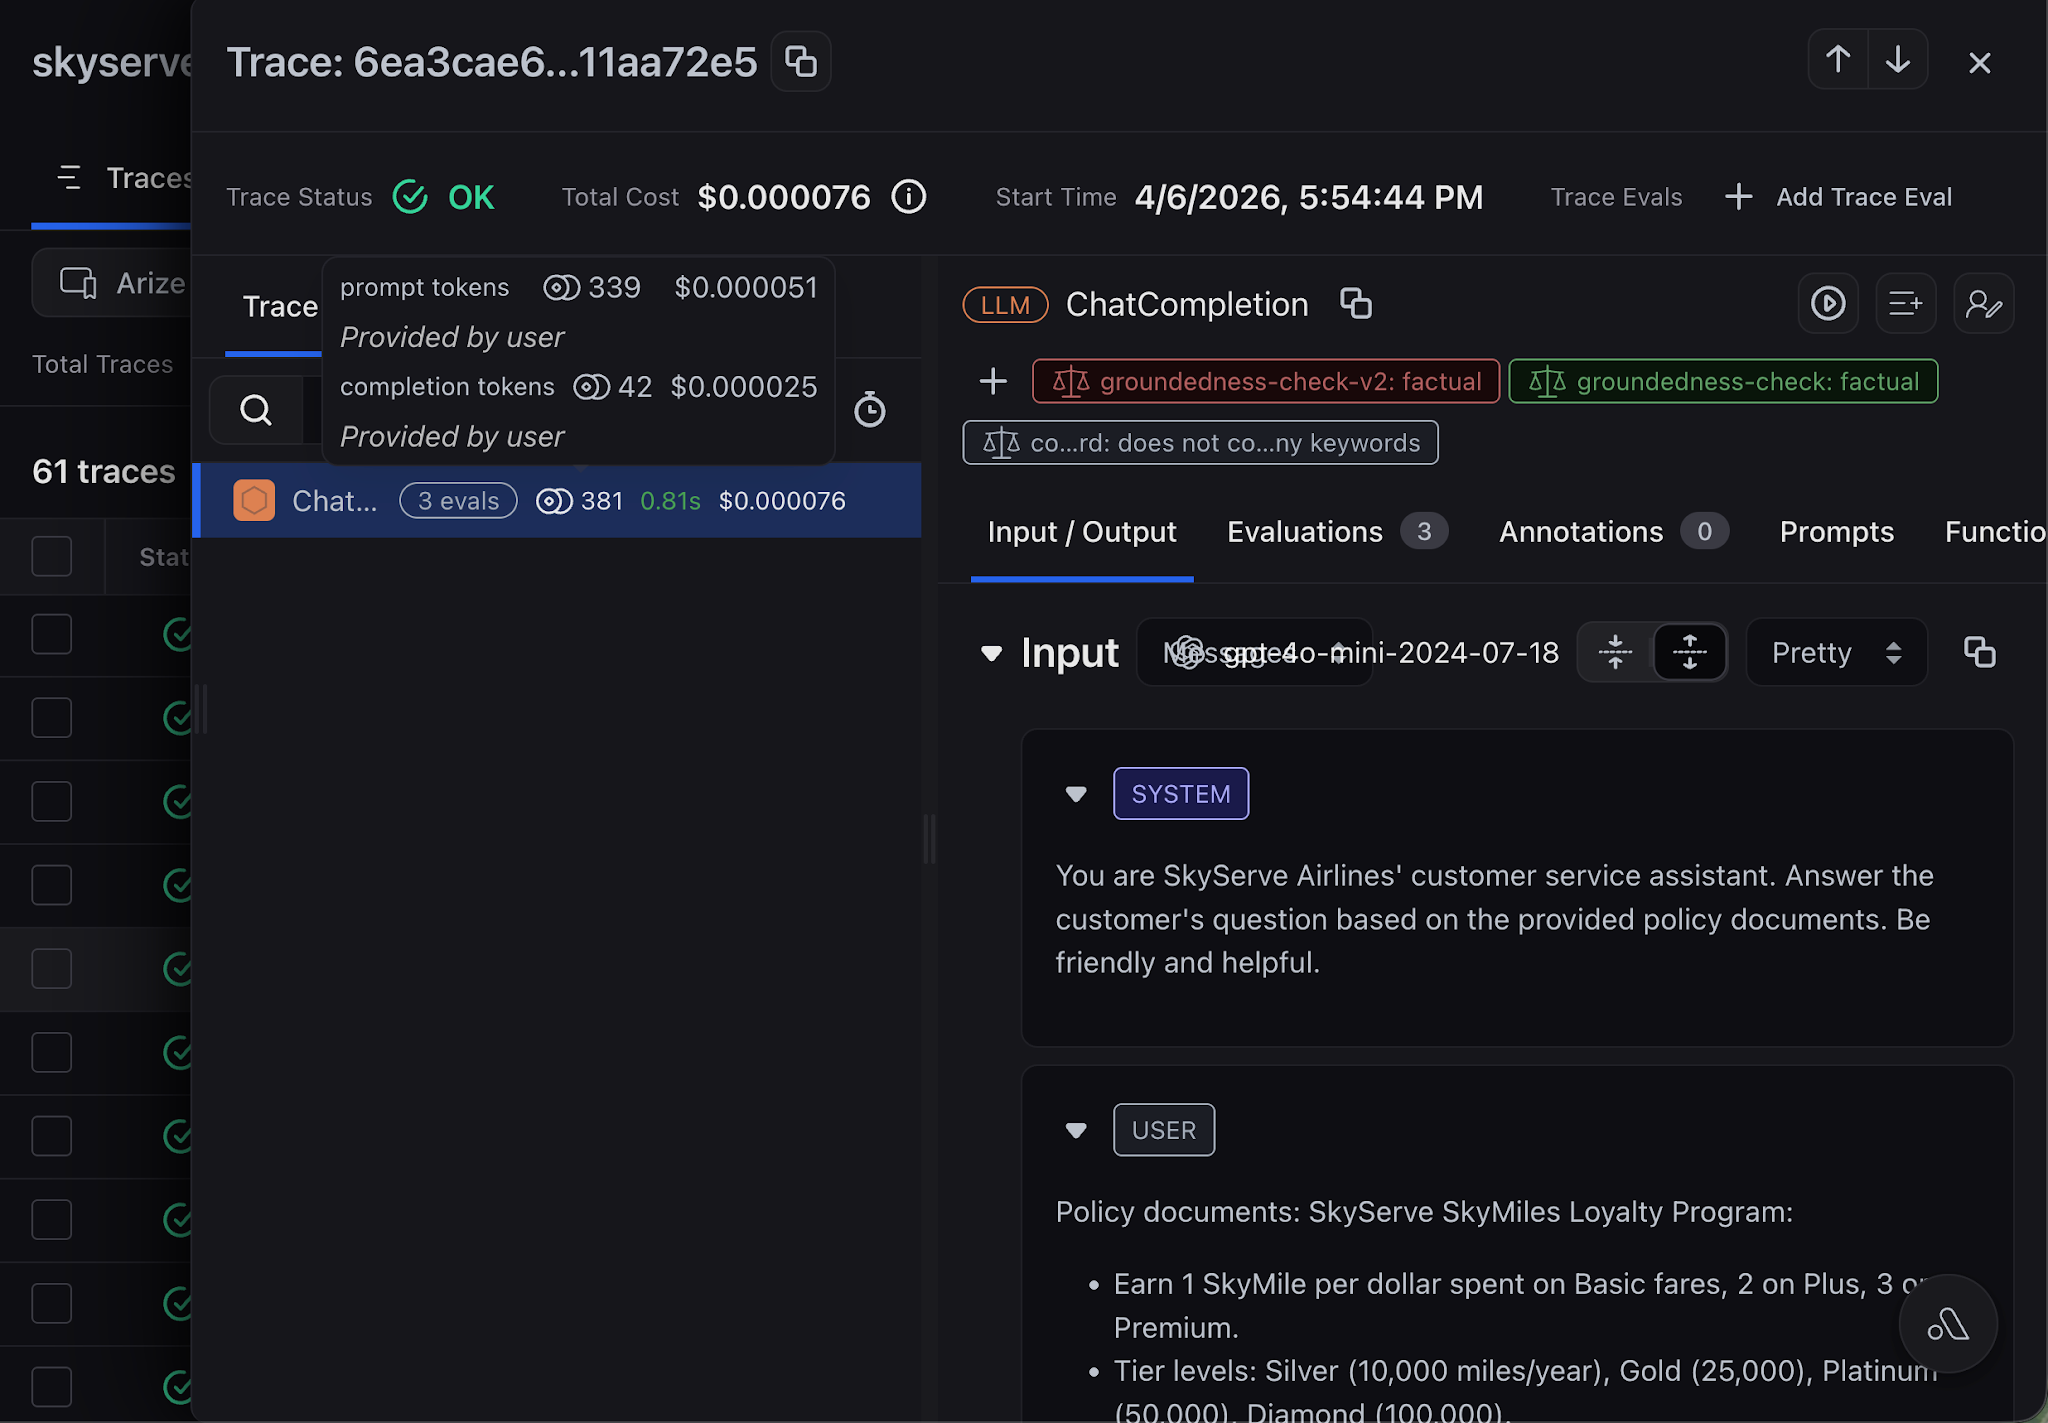Expand all messages with the expand icon
This screenshot has width=2048, height=1423.
point(1690,652)
